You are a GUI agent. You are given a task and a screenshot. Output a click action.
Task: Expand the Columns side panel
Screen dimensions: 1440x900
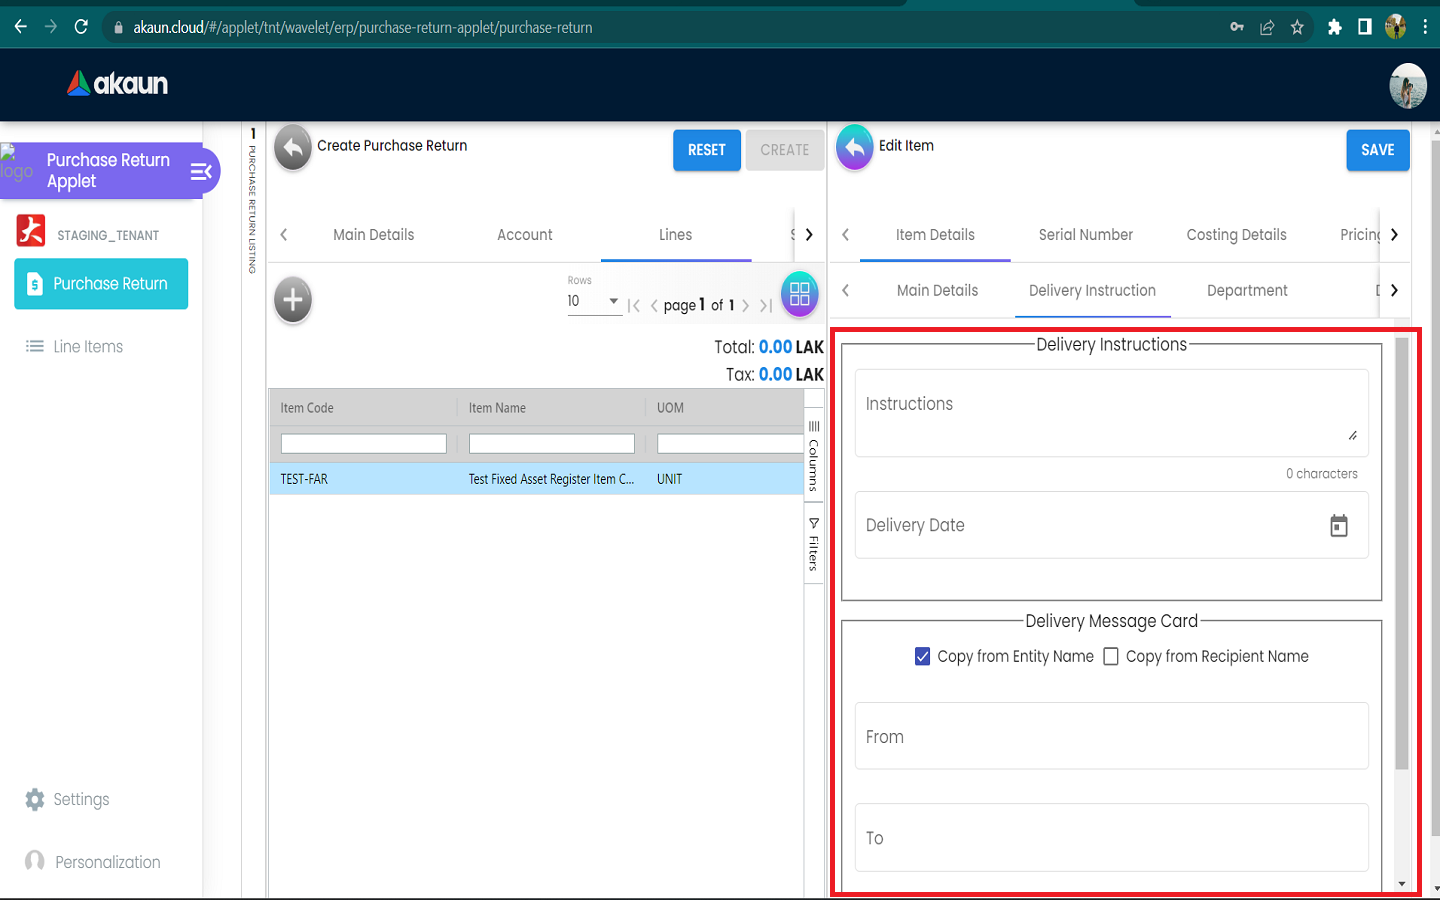click(x=814, y=455)
